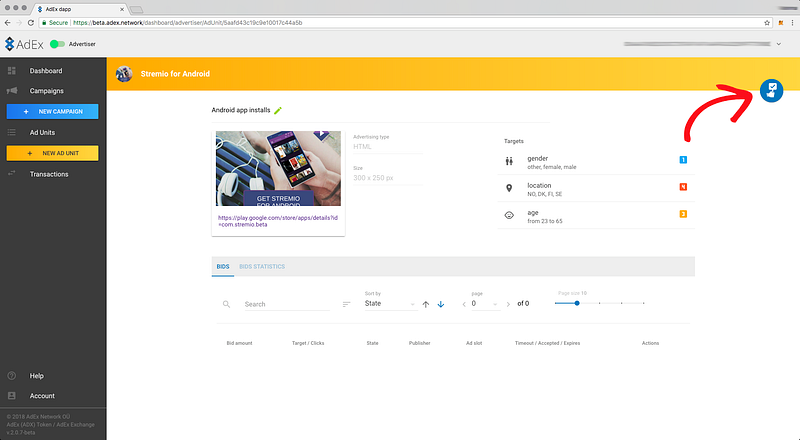The height and width of the screenshot is (440, 800).
Task: Close the AdEx dapp browser tab
Action: pos(122,9)
